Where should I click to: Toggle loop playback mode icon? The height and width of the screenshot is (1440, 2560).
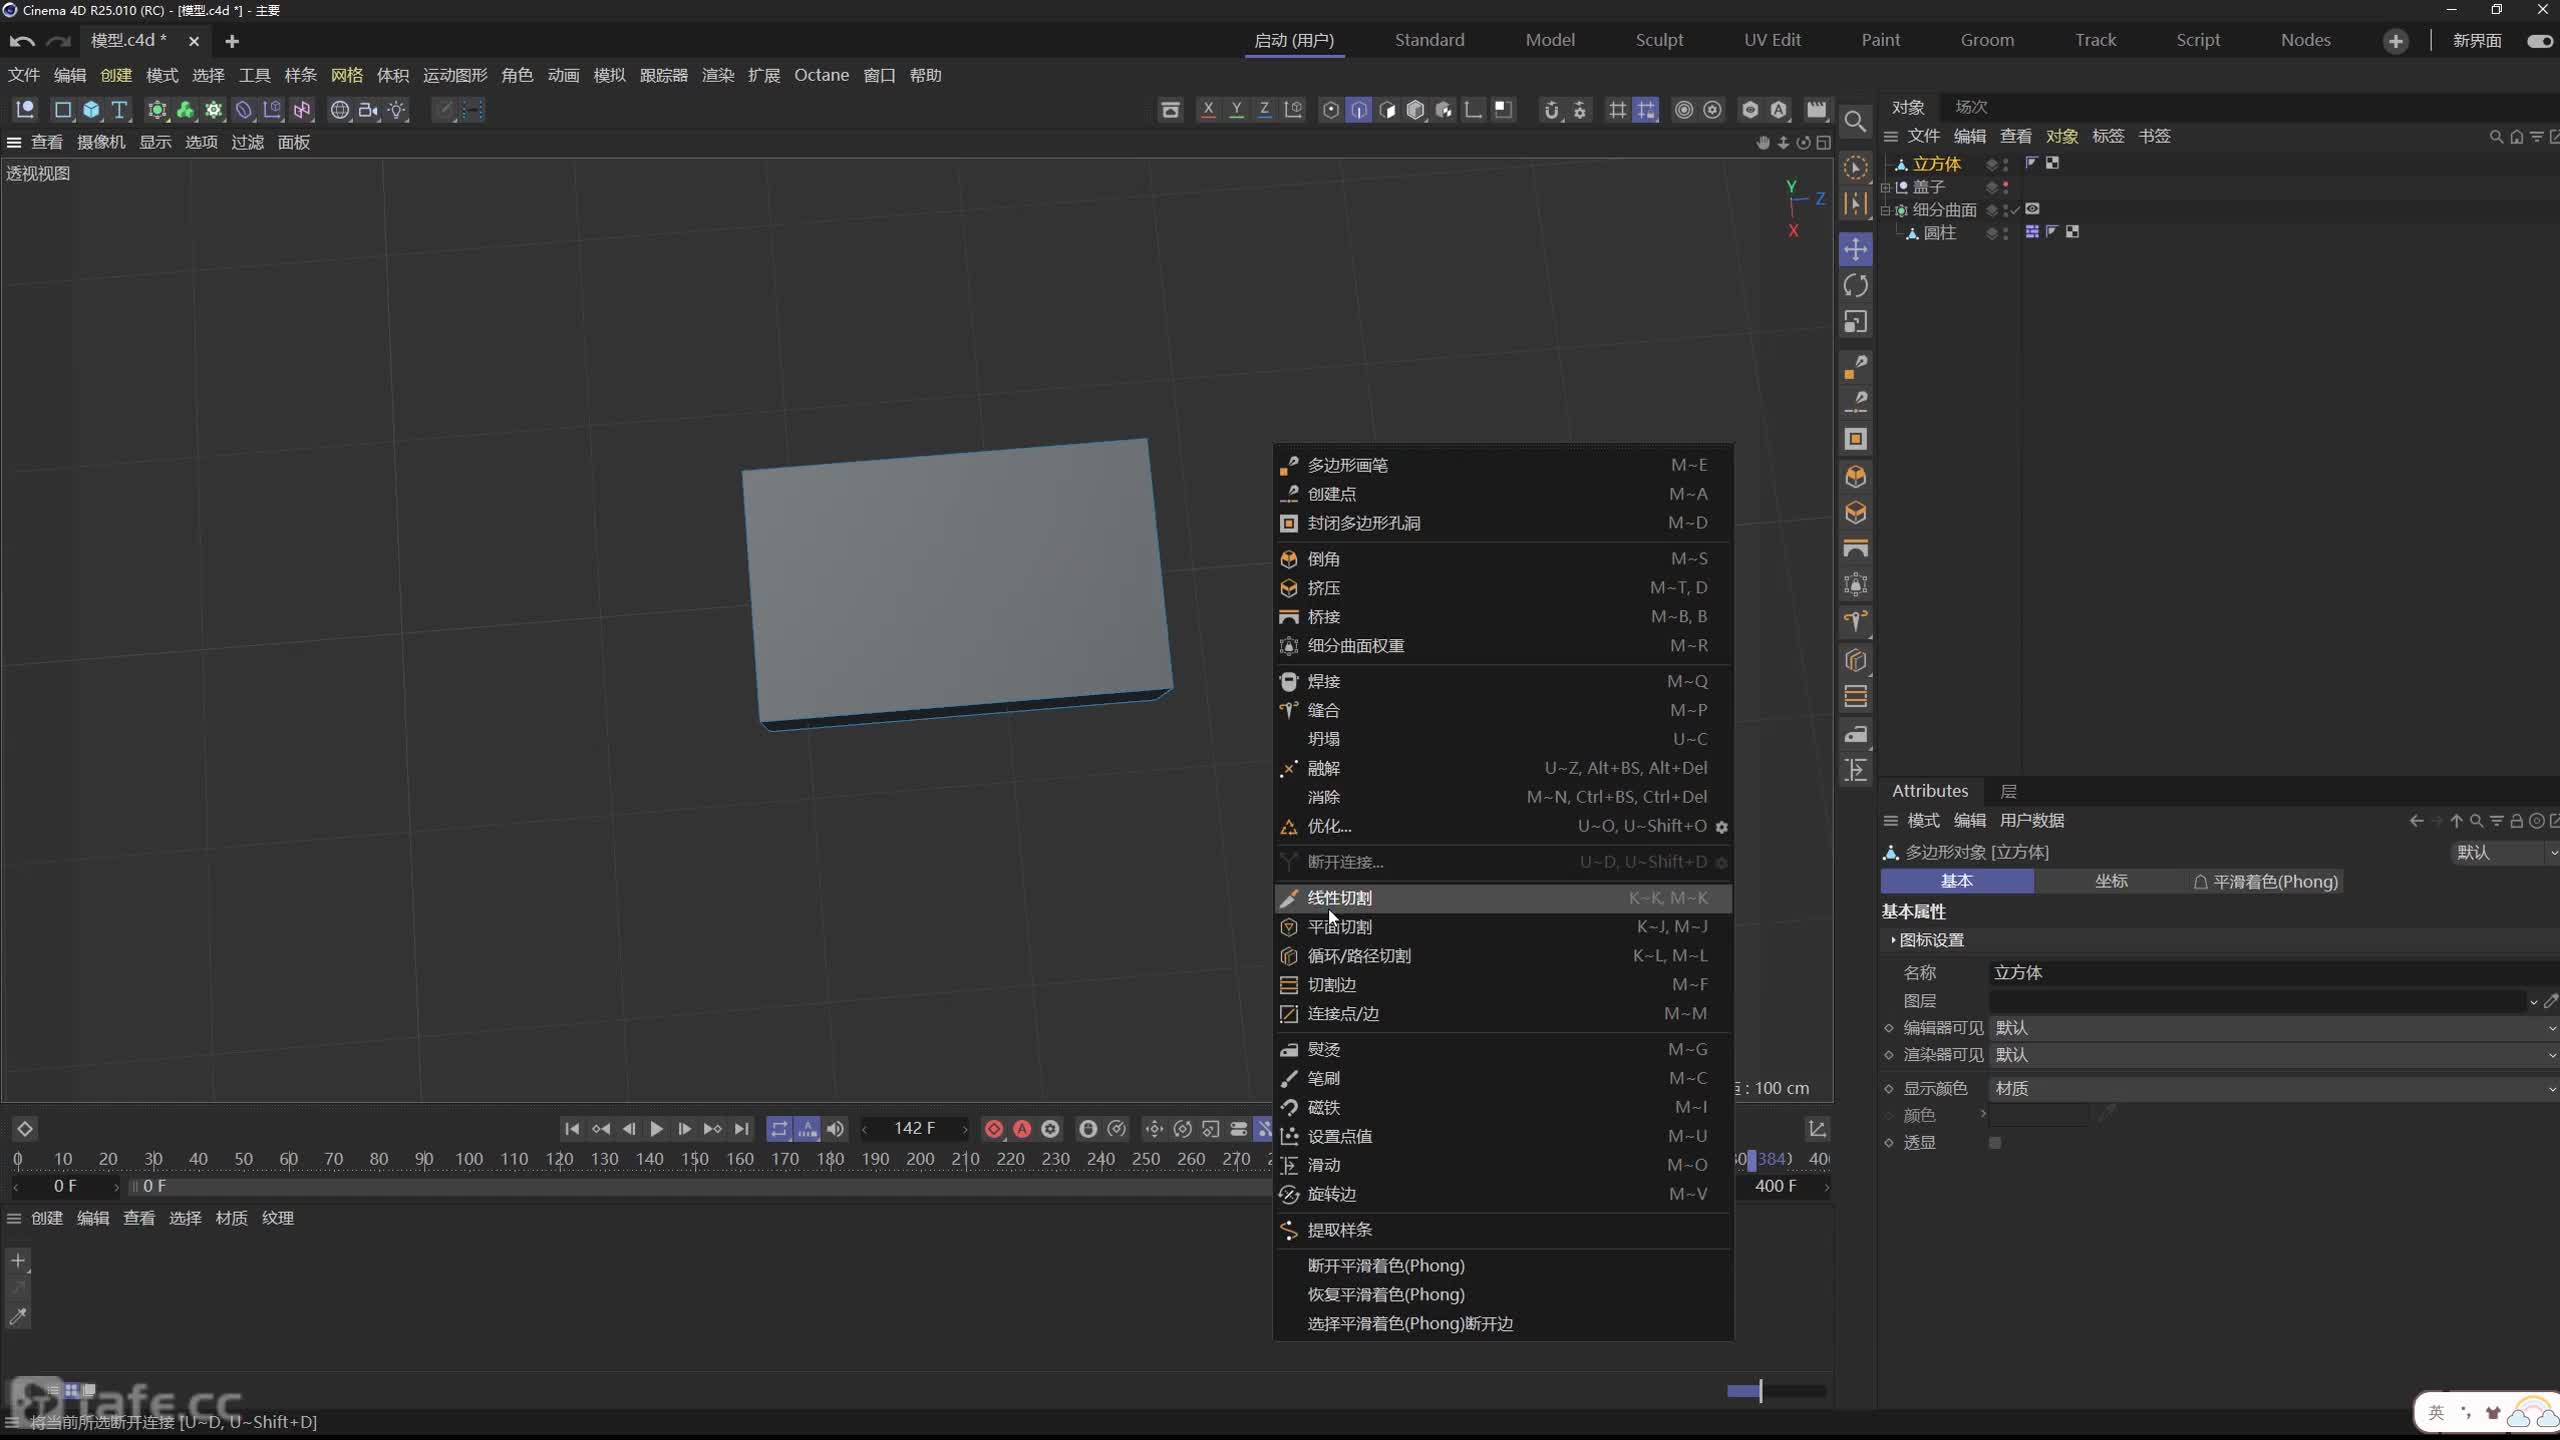click(x=779, y=1129)
